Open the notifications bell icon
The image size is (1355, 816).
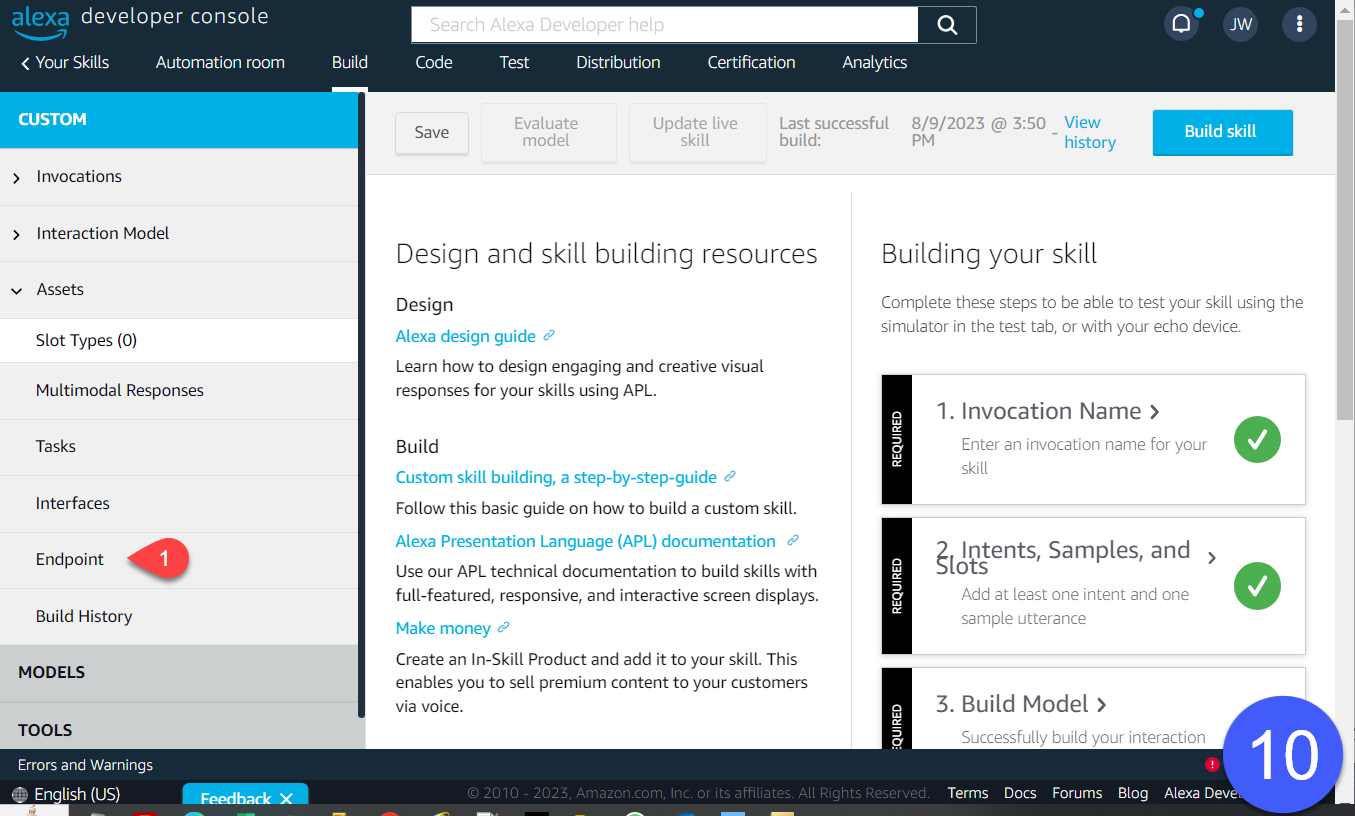pyautogui.click(x=1181, y=25)
